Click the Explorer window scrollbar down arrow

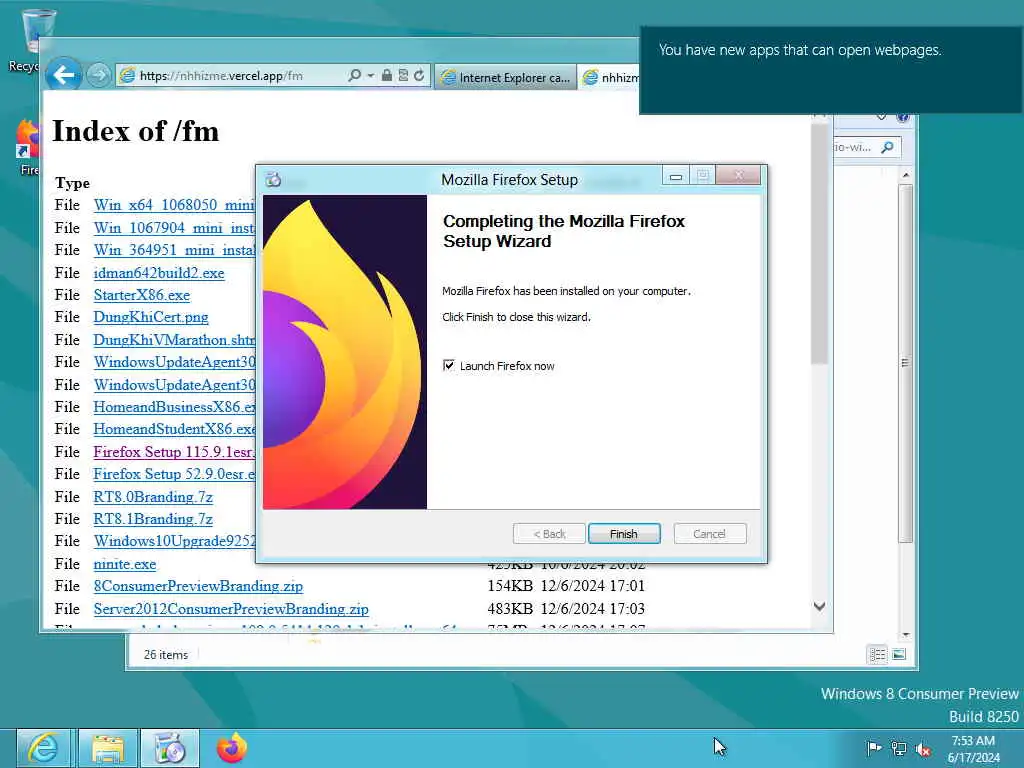[x=906, y=635]
